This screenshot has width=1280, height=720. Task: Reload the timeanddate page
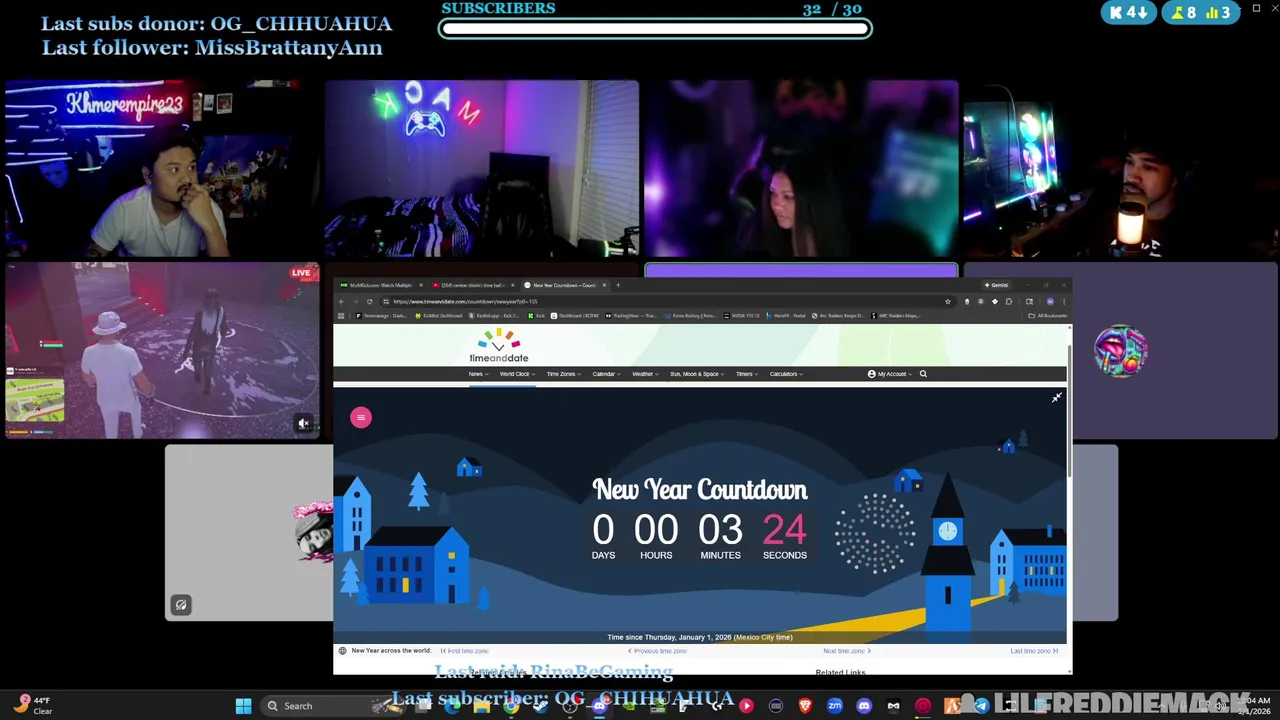tap(369, 302)
